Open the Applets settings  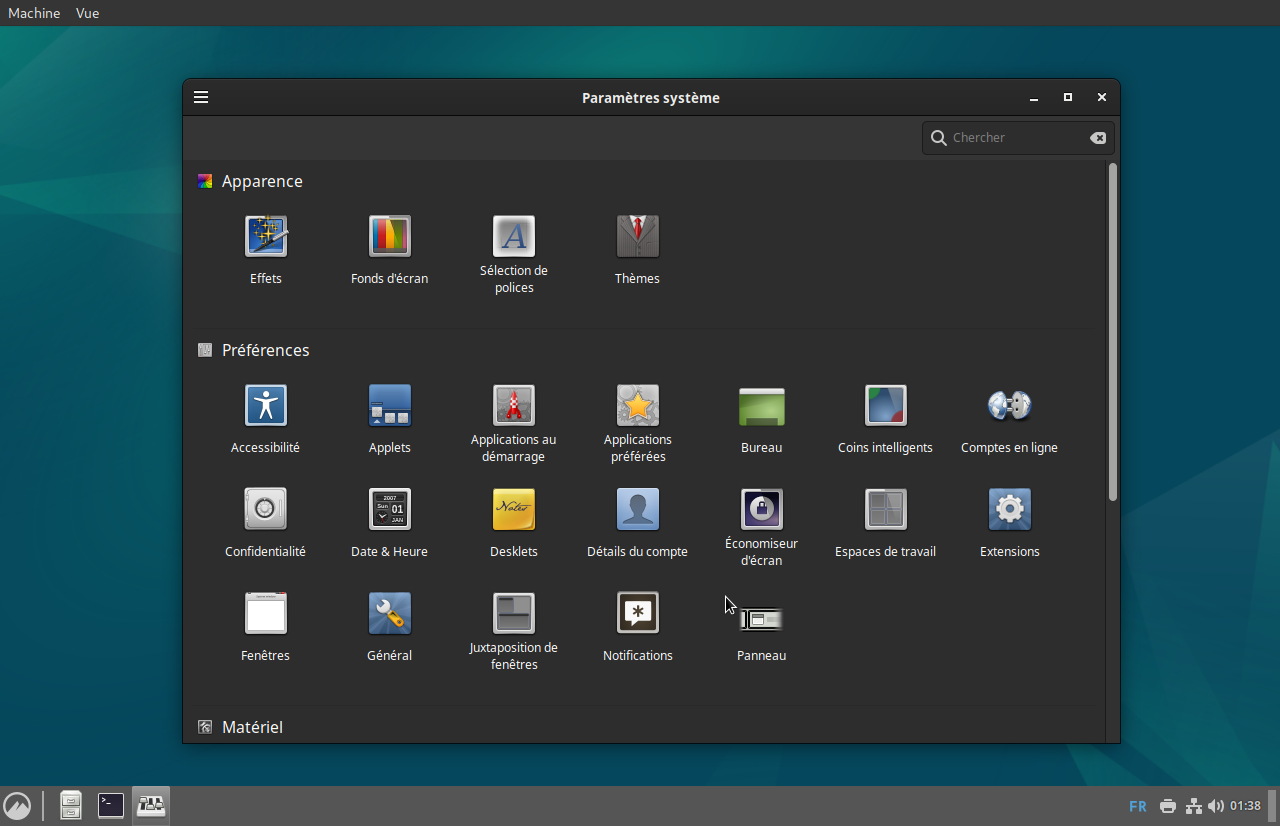[x=389, y=406]
